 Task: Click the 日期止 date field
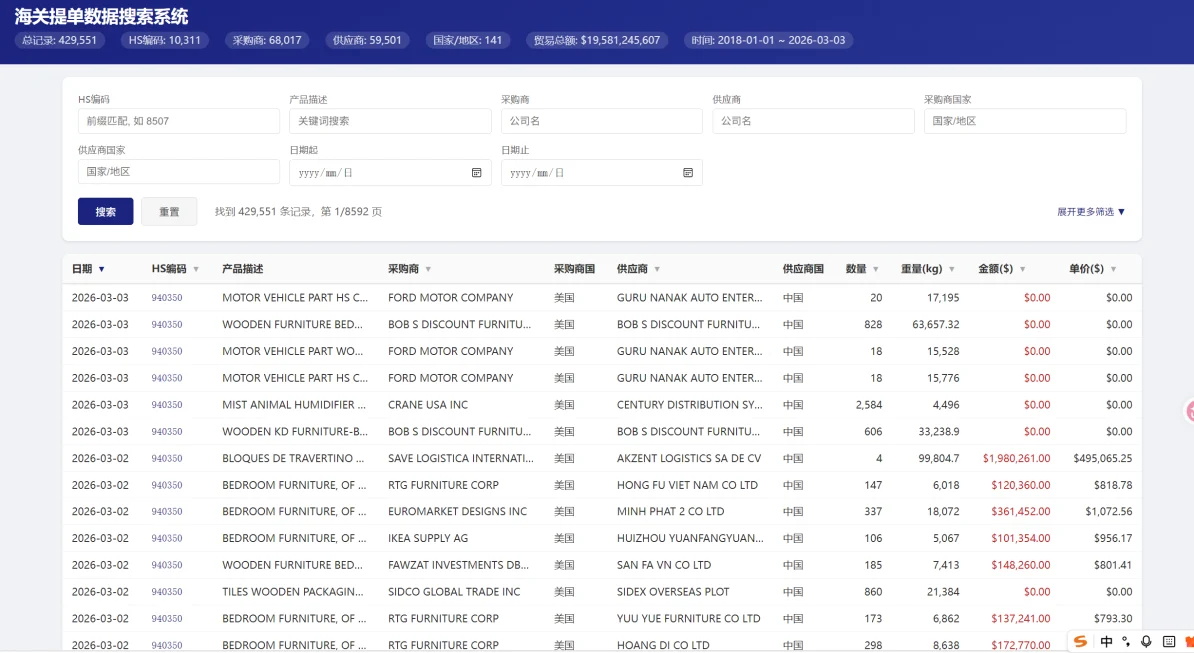602,173
